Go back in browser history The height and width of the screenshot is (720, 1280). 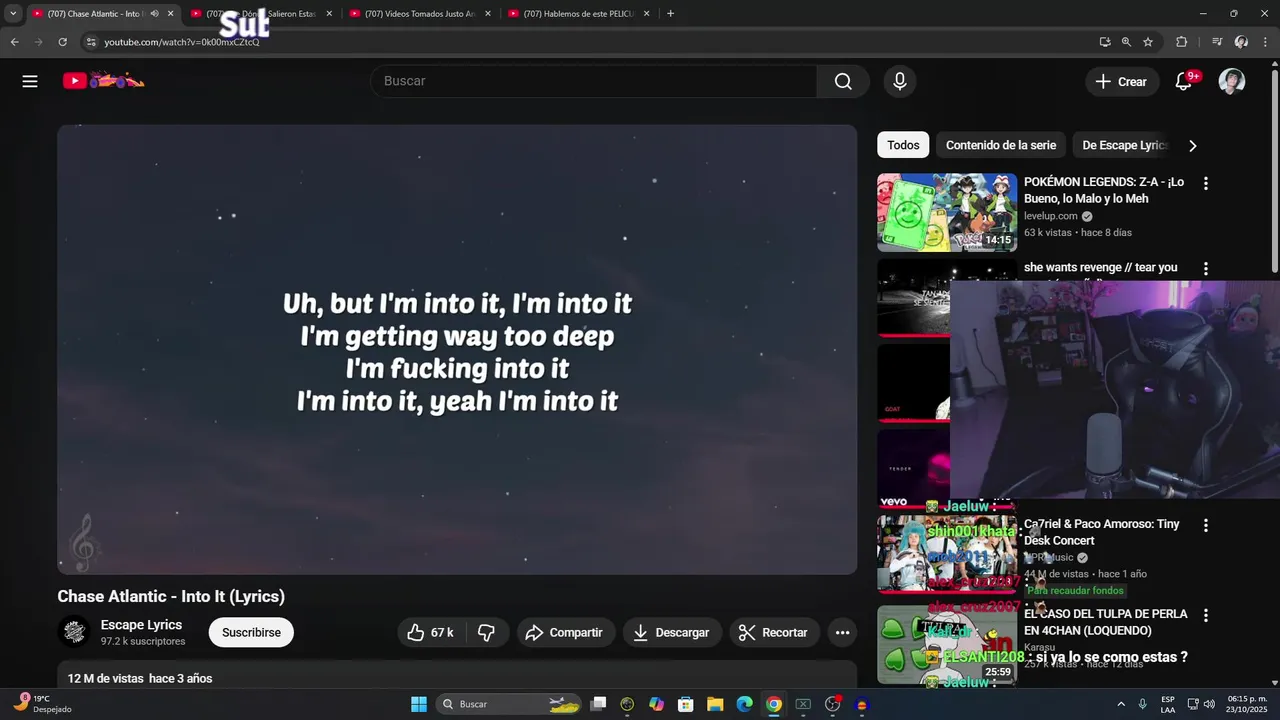point(15,42)
